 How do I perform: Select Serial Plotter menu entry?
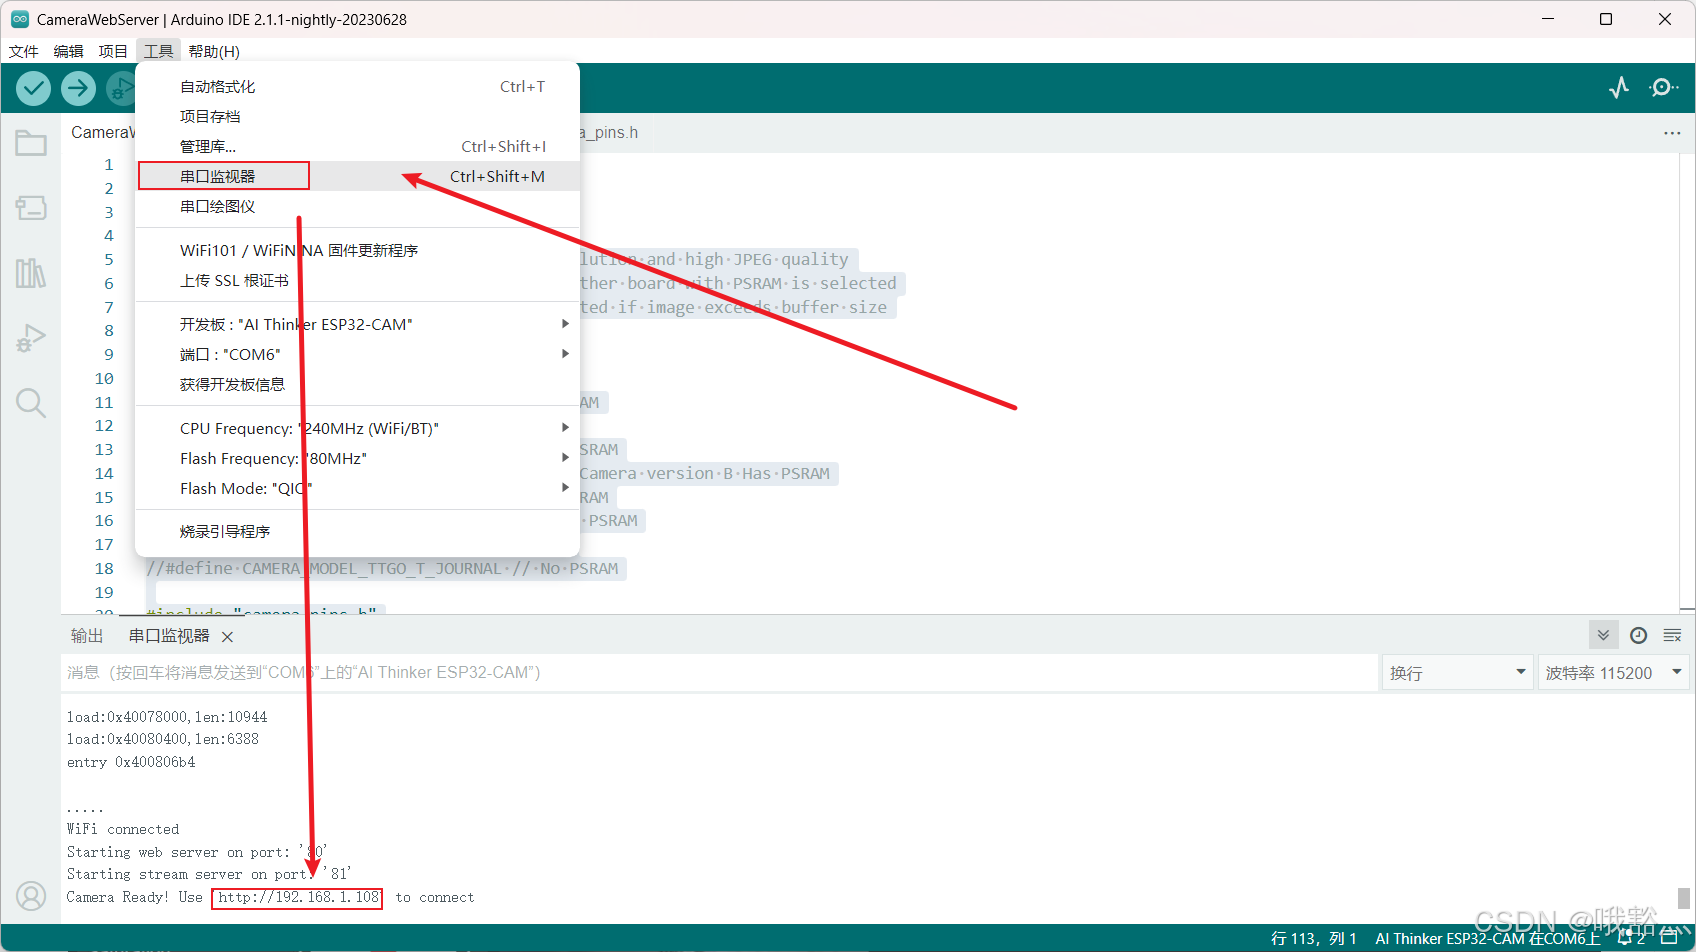(358, 206)
